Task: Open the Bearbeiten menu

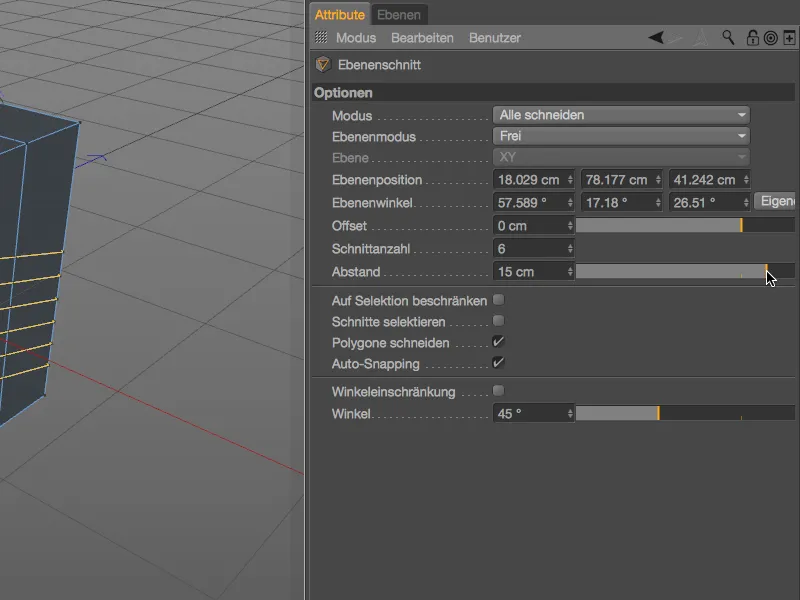Action: [x=422, y=38]
